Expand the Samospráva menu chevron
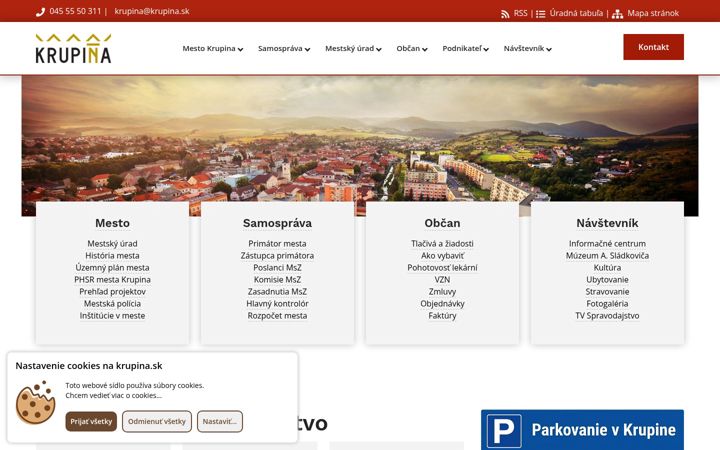The width and height of the screenshot is (720, 450). click(x=307, y=49)
